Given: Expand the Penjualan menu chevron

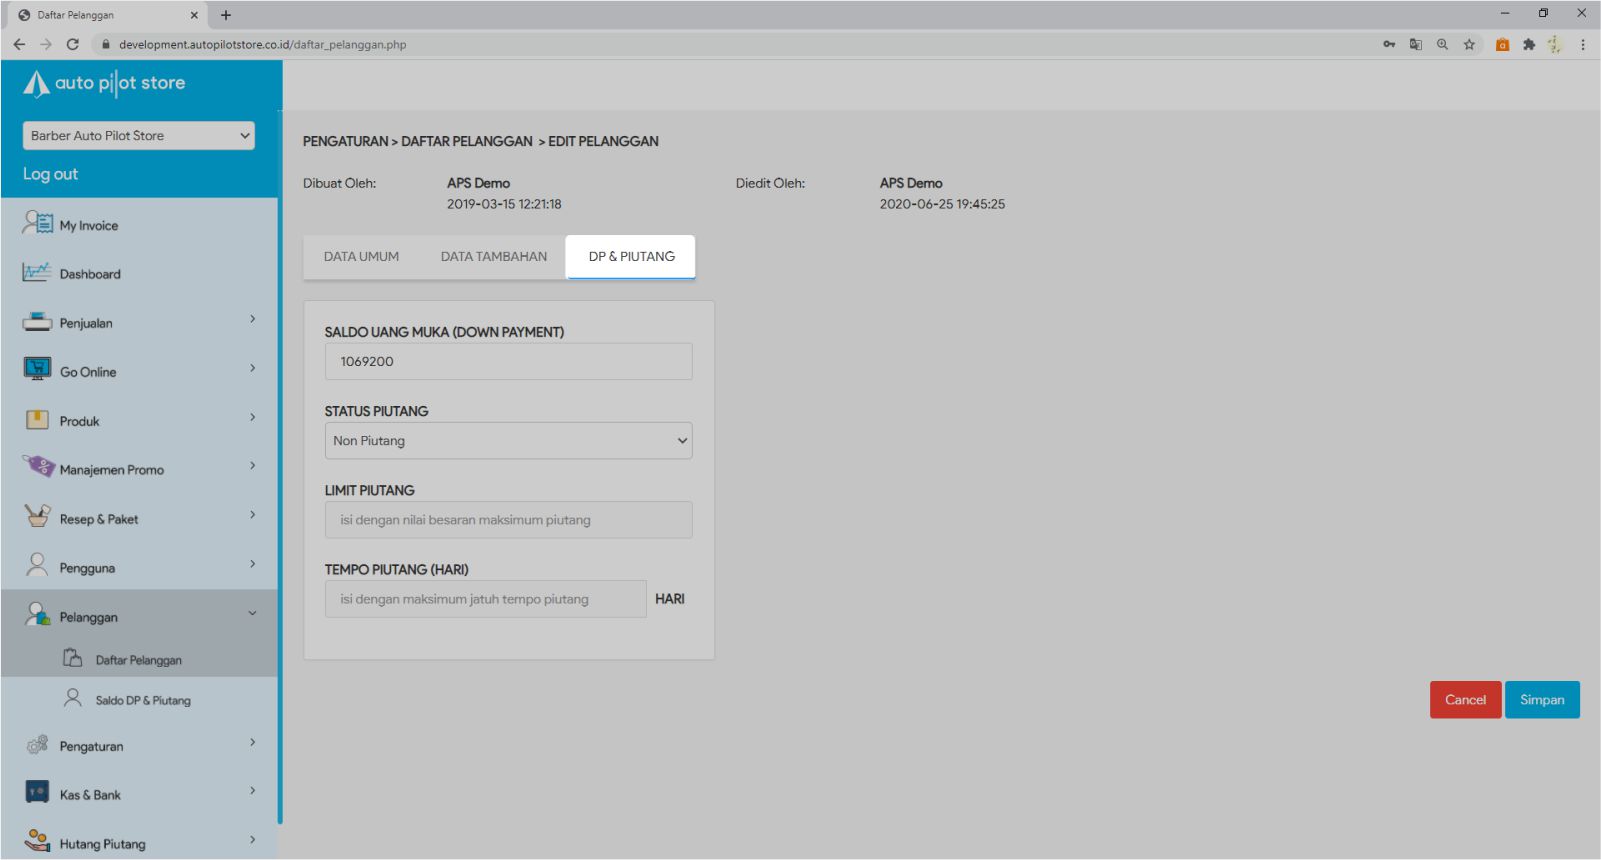Looking at the screenshot, I should pyautogui.click(x=252, y=320).
